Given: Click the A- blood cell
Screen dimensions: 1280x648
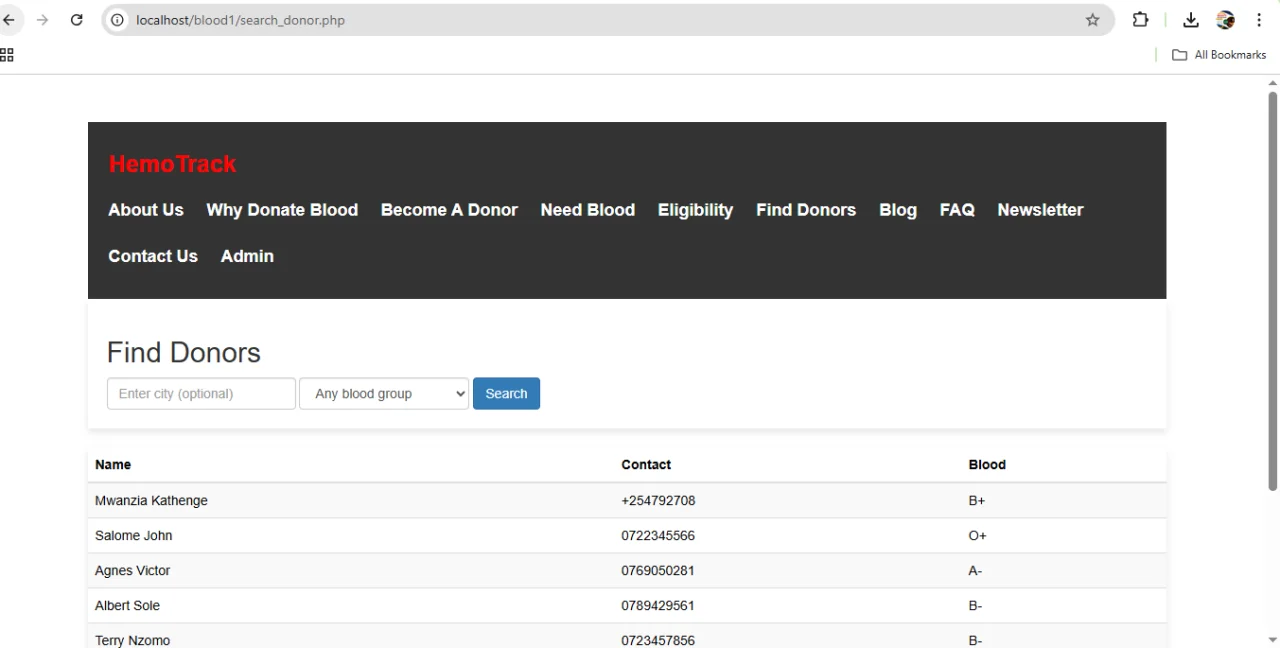Looking at the screenshot, I should pyautogui.click(x=976, y=570).
